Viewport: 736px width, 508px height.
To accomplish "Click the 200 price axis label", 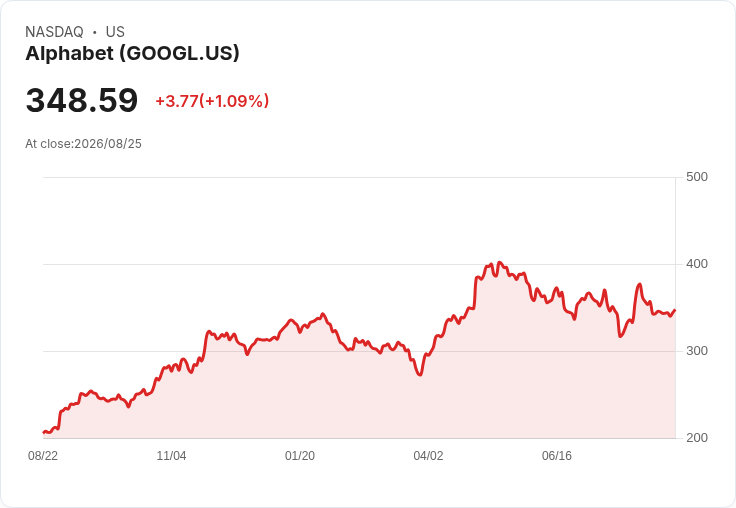I will [x=697, y=438].
